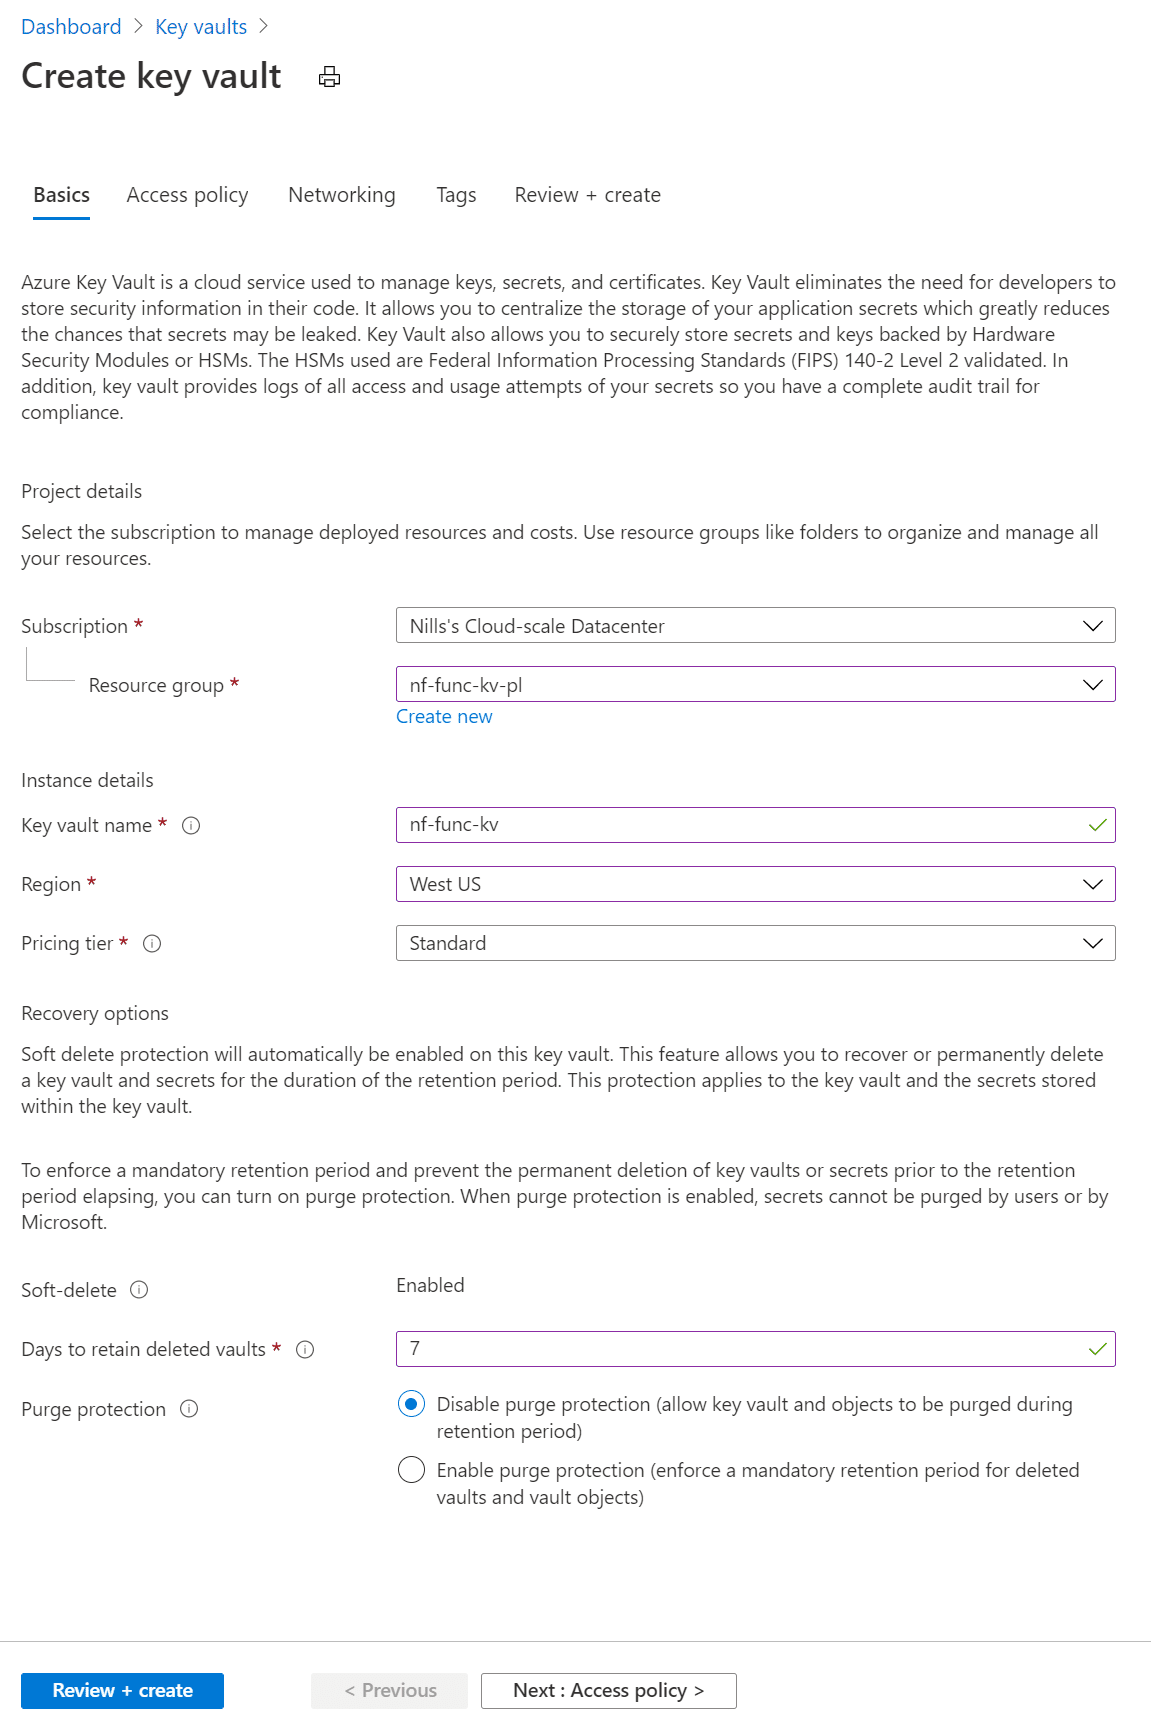The image size is (1151, 1733).
Task: Open the Tags tab
Action: point(455,195)
